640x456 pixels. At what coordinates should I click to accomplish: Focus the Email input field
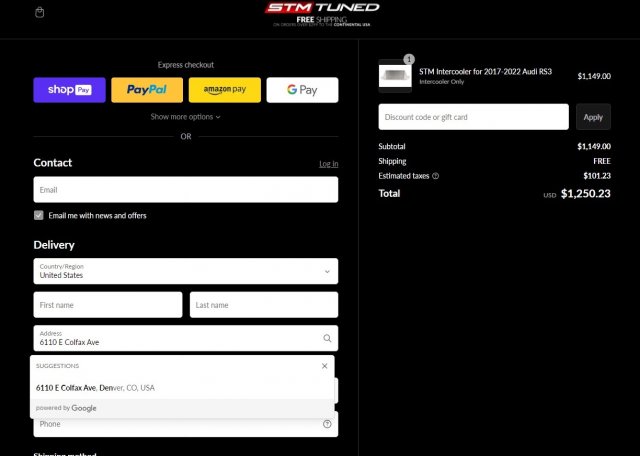[186, 189]
